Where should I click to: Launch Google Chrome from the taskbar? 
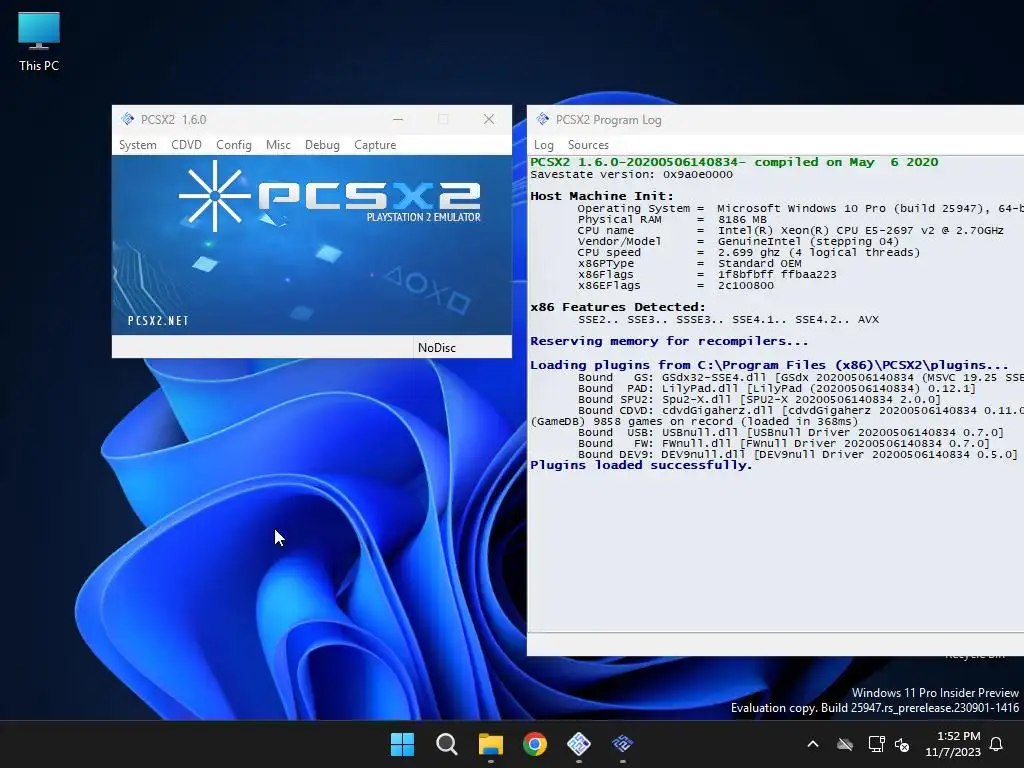pyautogui.click(x=535, y=744)
